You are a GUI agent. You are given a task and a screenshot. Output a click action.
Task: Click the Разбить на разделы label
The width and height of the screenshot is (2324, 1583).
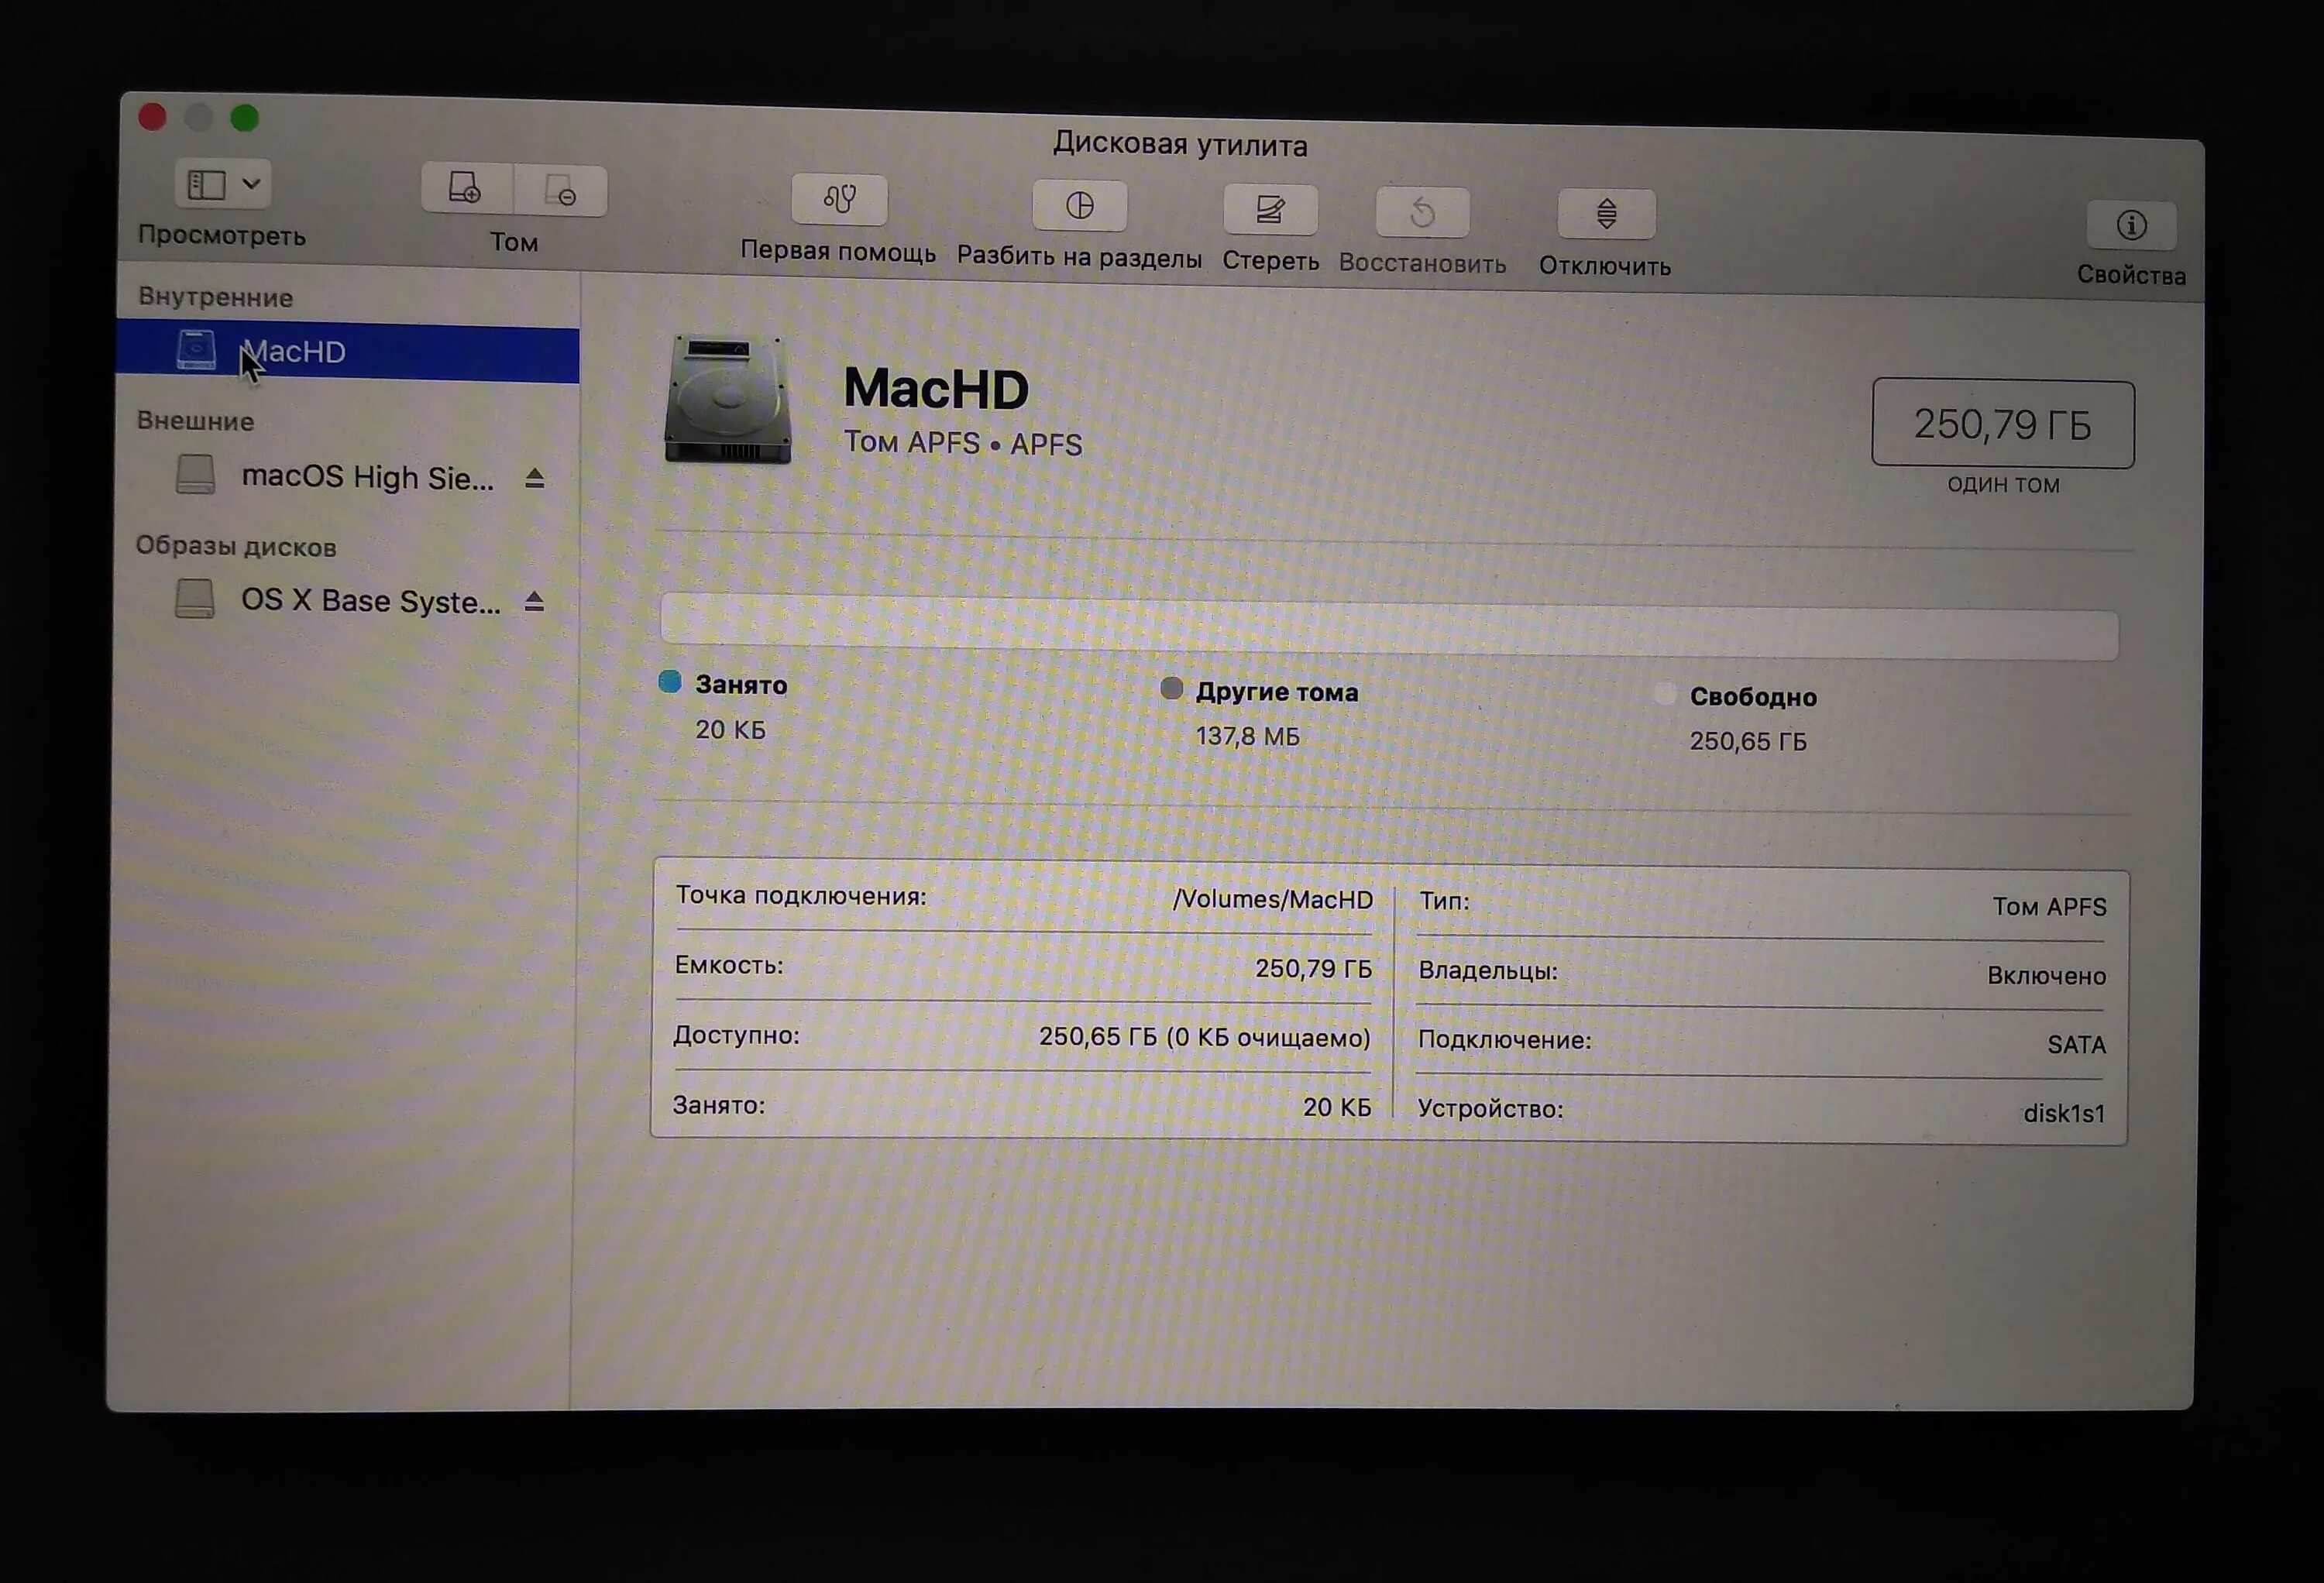pyautogui.click(x=1079, y=257)
